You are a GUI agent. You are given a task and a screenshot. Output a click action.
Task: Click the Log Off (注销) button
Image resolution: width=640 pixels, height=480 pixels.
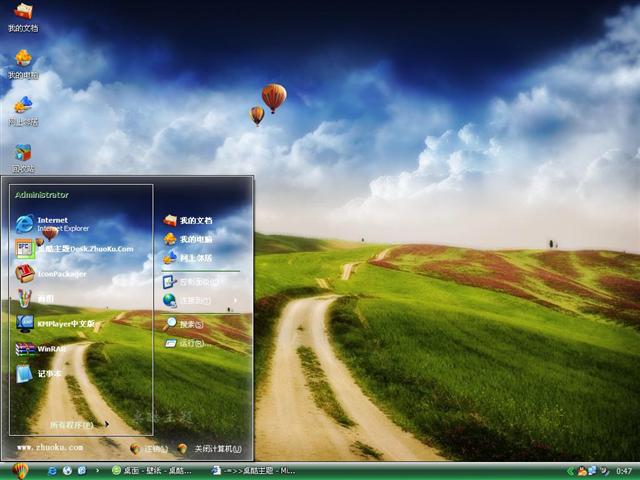[x=149, y=449]
